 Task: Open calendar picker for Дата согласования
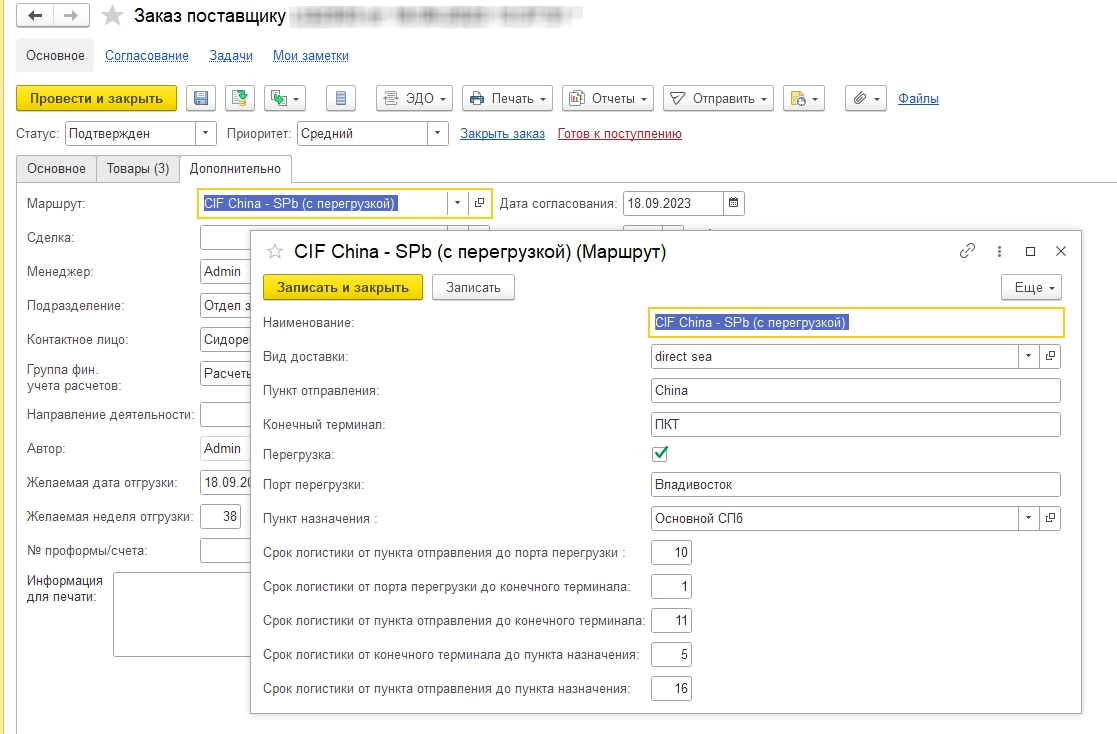coord(733,203)
